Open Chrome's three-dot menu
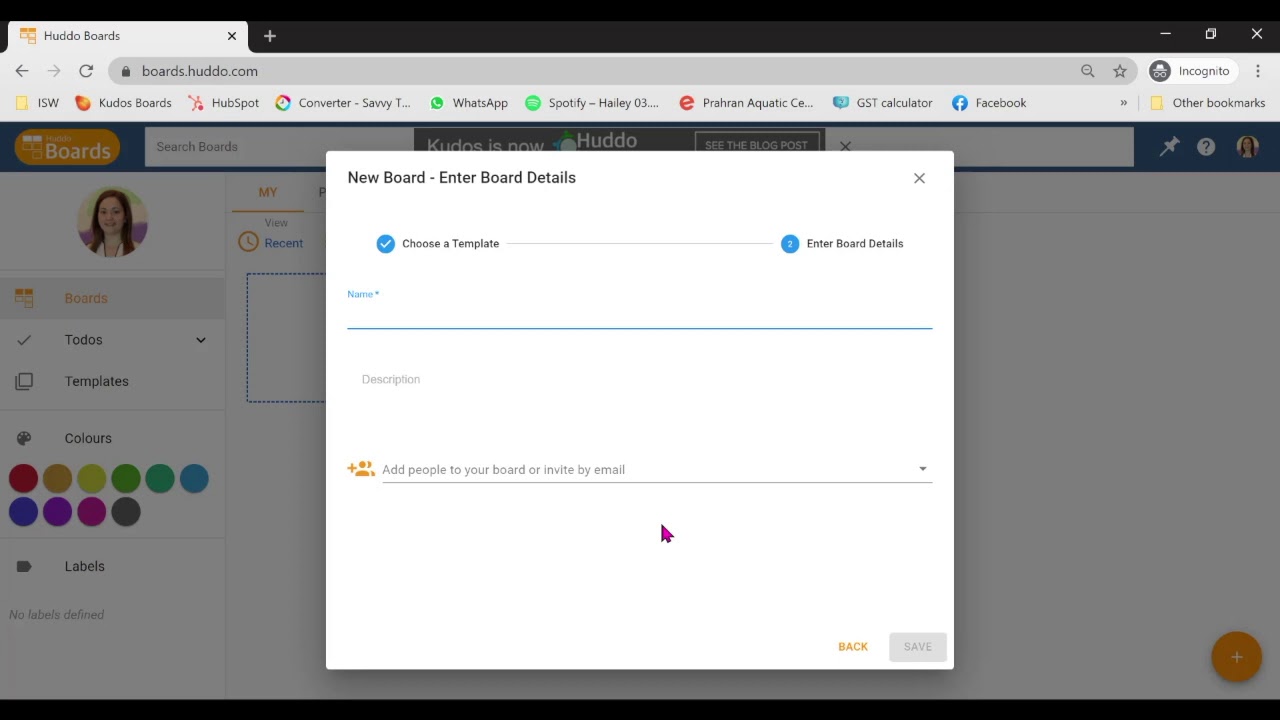This screenshot has height=720, width=1280. [1258, 71]
